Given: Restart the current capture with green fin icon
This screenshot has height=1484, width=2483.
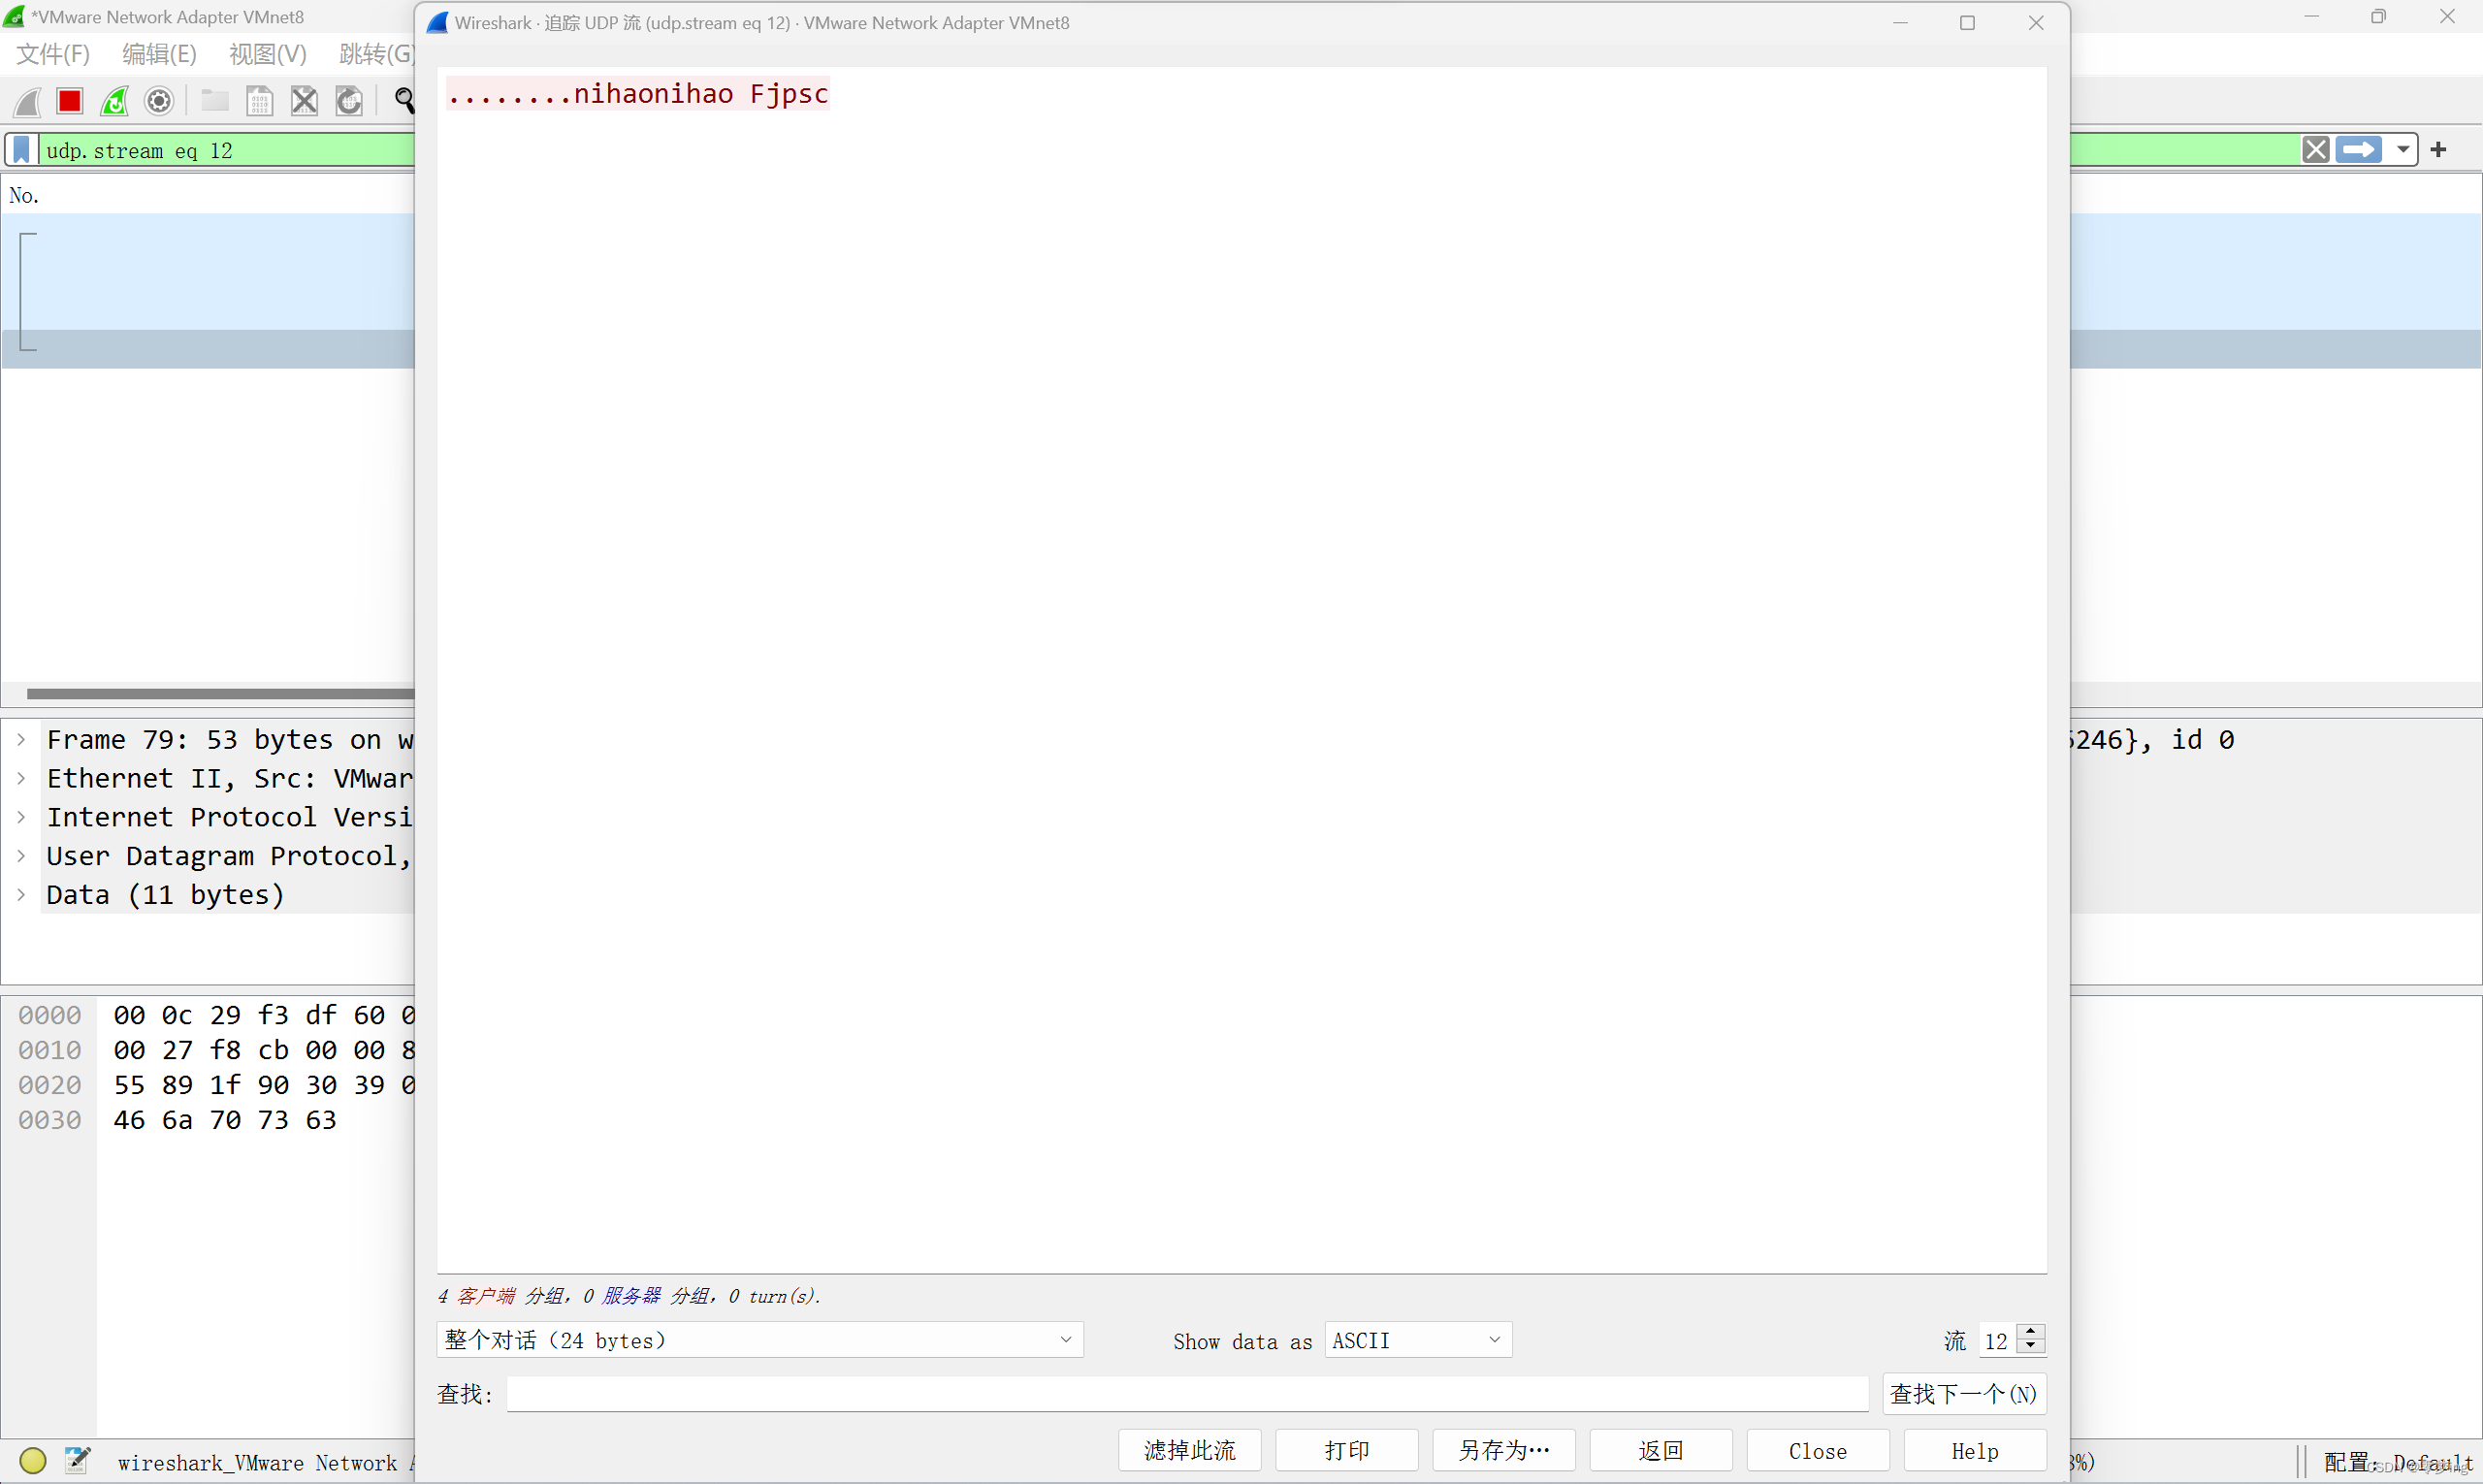Looking at the screenshot, I should coord(115,101).
